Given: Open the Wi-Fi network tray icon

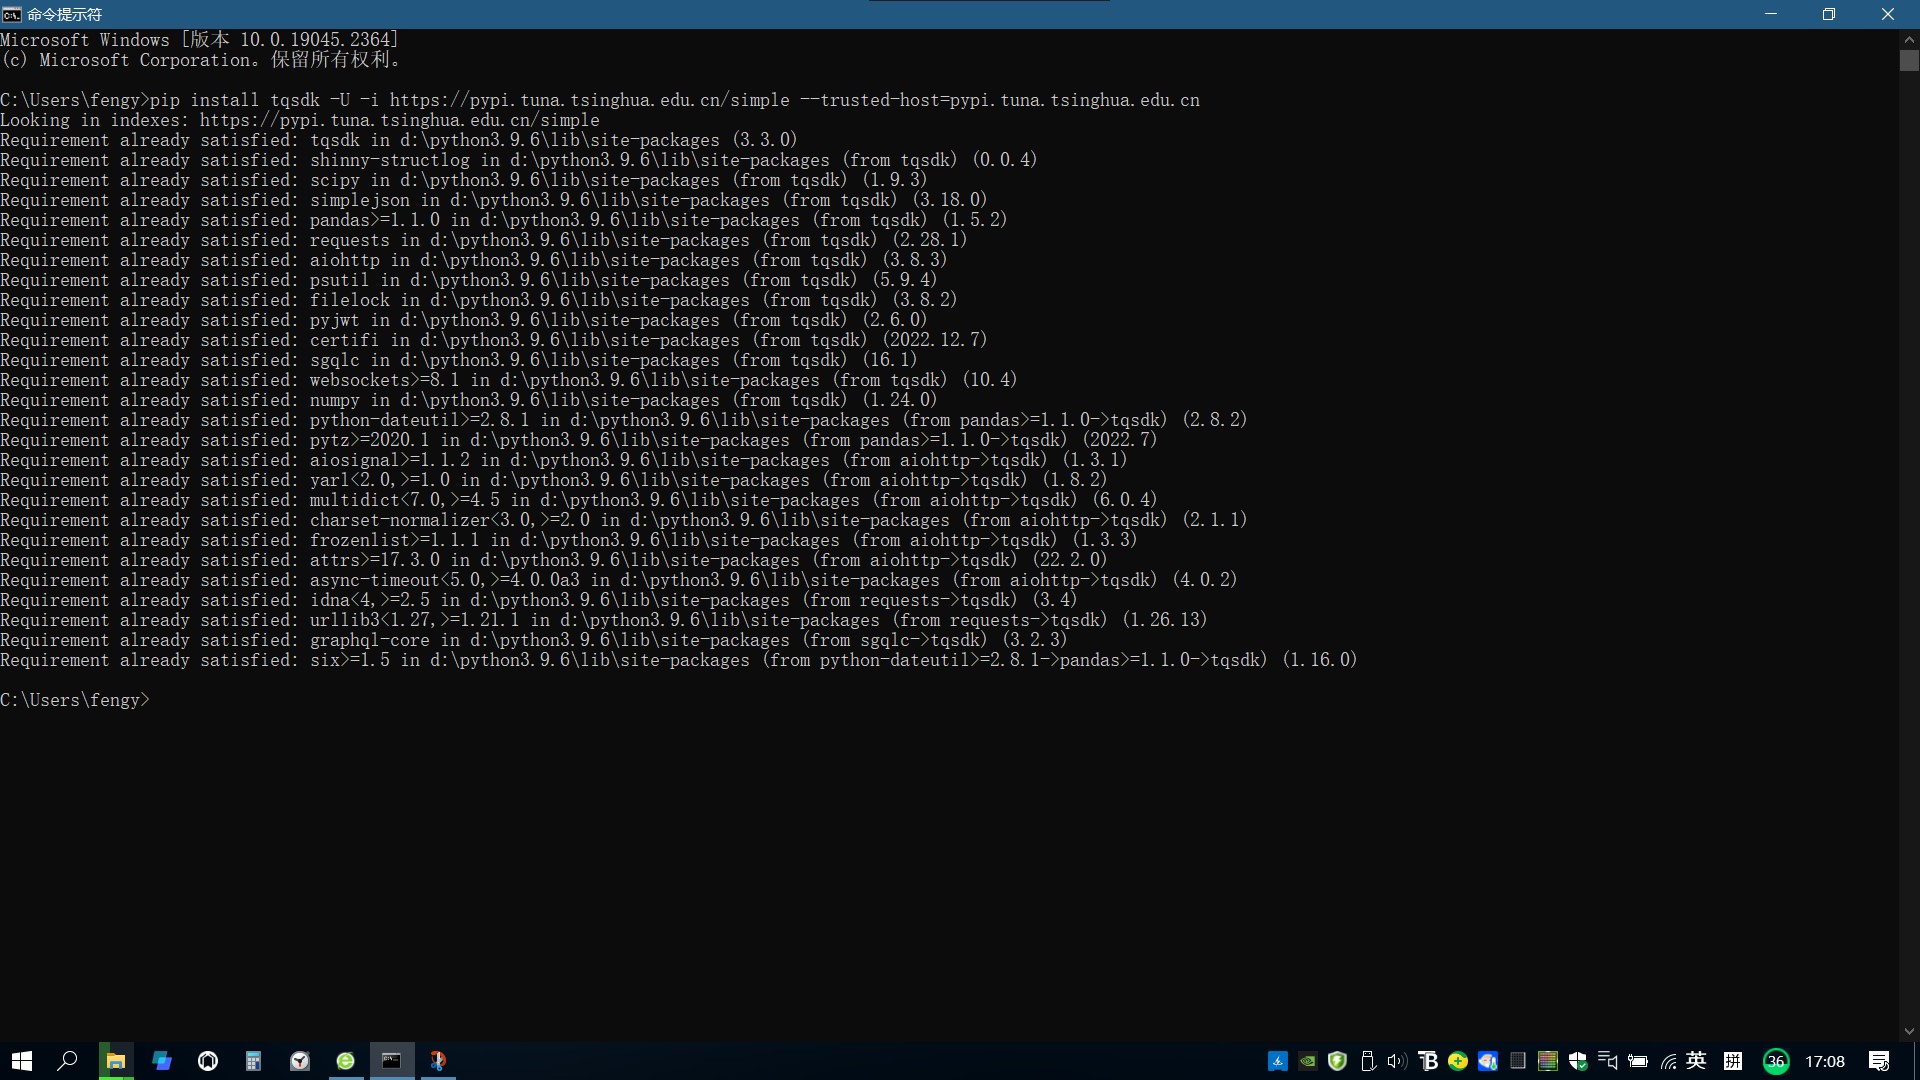Looking at the screenshot, I should (x=1668, y=1062).
